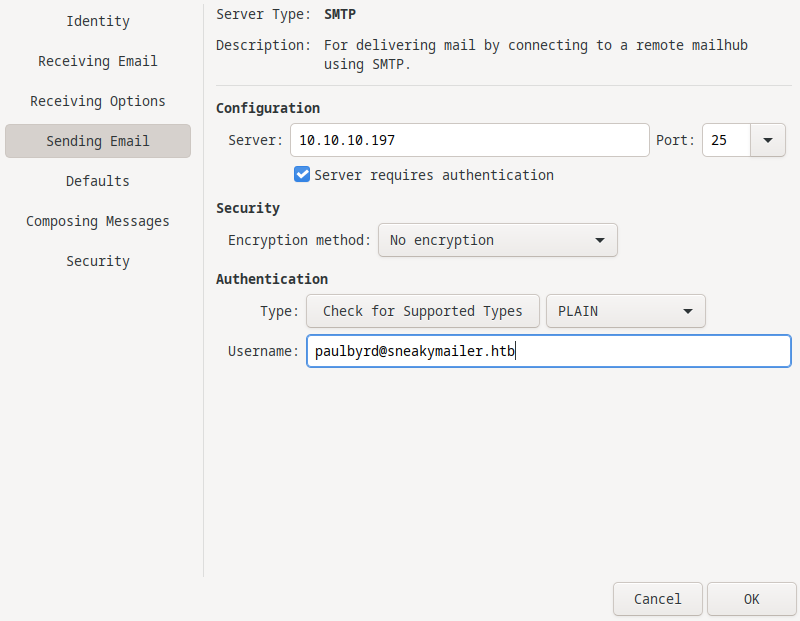Confirm settings with OK button
Viewport: 800px width, 621px height.
pos(751,599)
